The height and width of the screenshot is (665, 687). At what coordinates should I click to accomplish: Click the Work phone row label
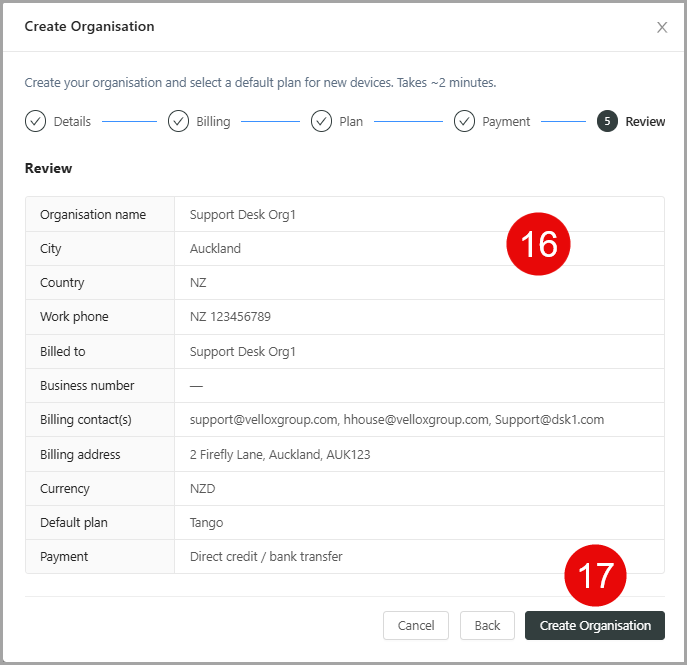[x=74, y=317]
